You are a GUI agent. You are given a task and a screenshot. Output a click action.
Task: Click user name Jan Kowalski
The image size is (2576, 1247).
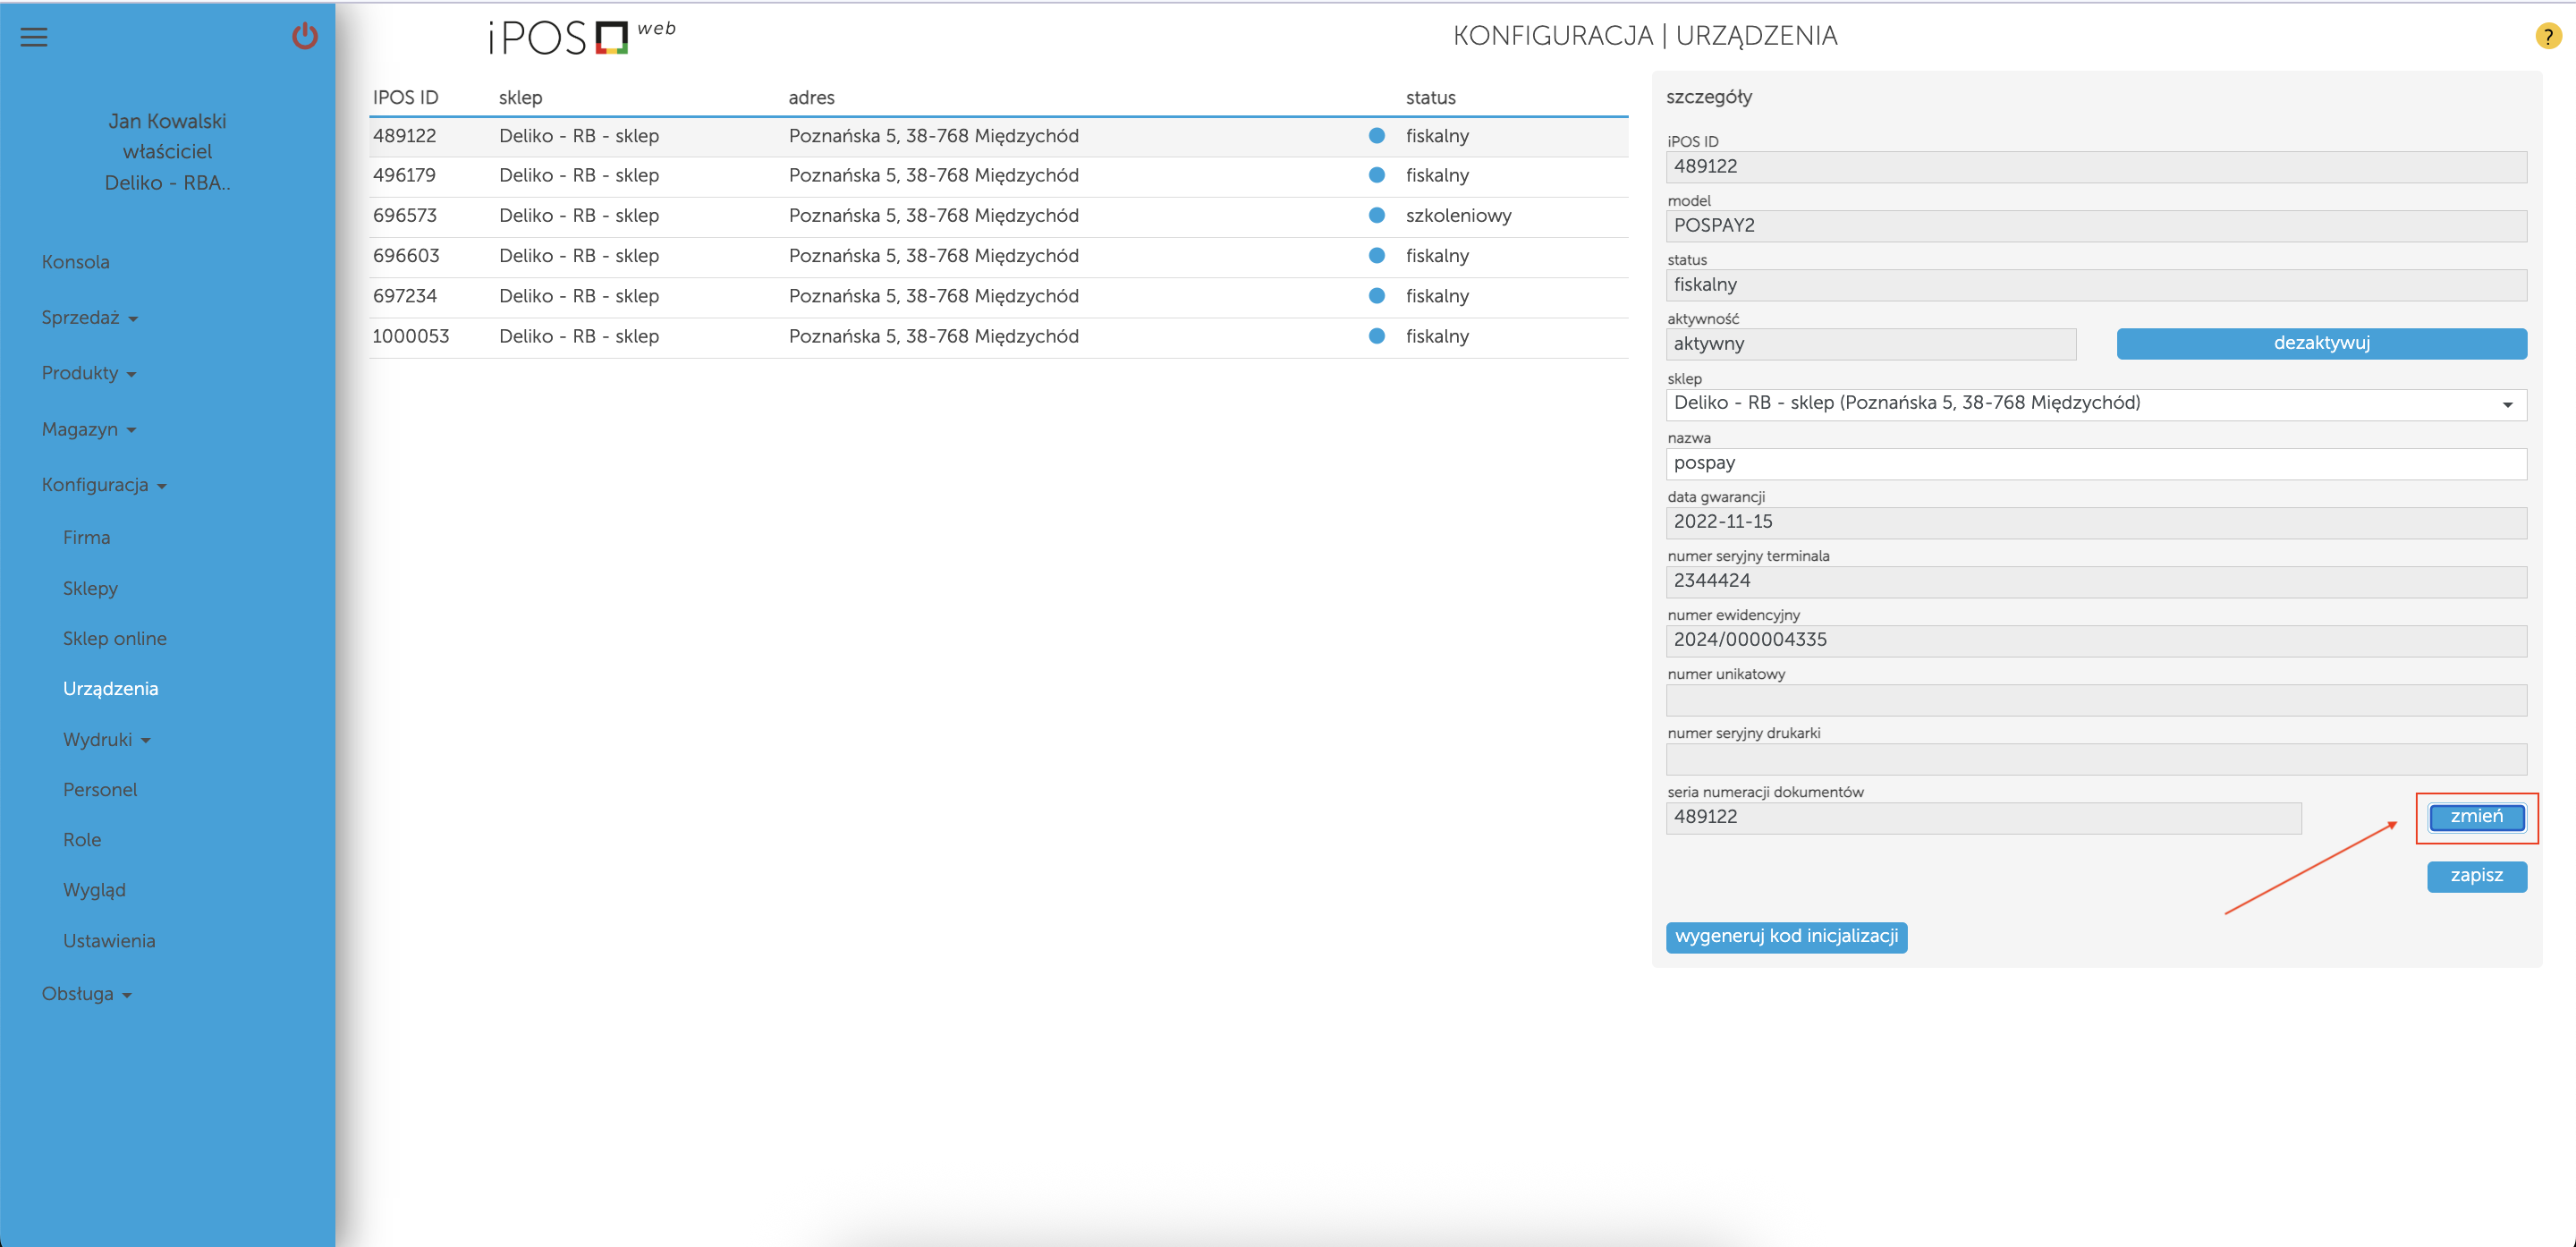pos(167,121)
